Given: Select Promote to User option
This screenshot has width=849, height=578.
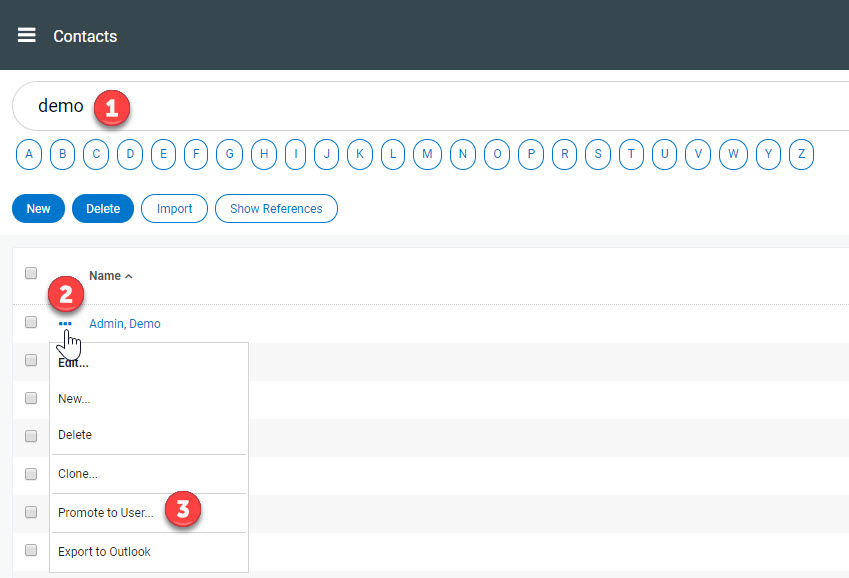Looking at the screenshot, I should click(105, 511).
